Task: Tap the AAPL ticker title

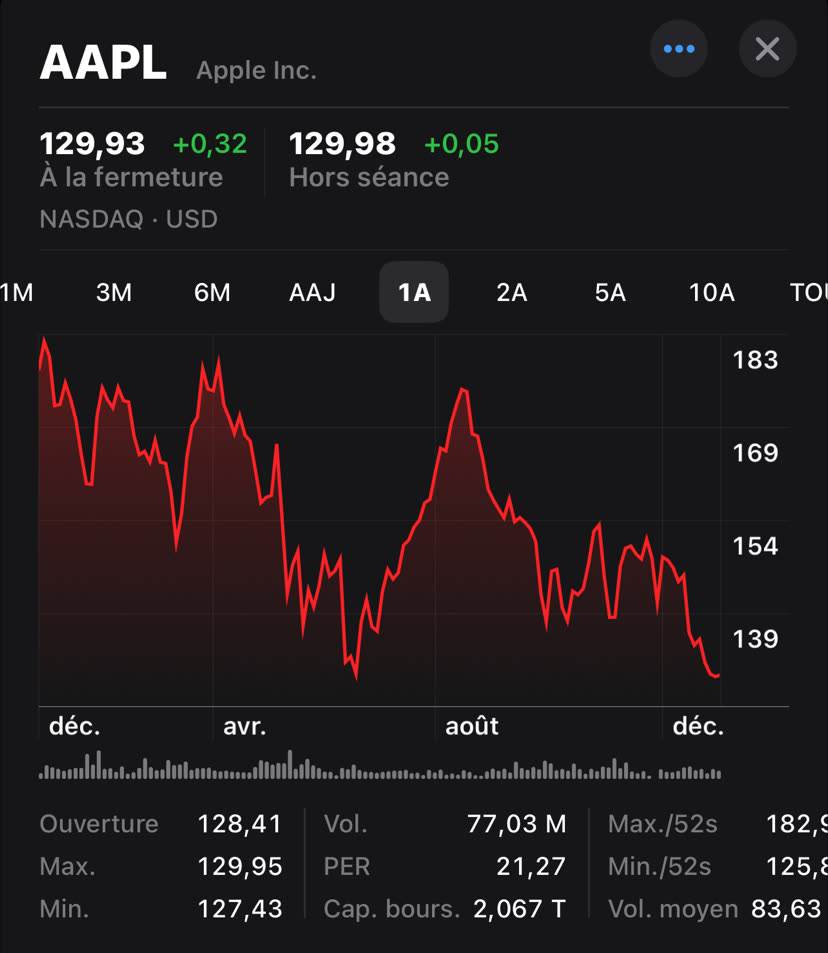Action: pos(103,62)
